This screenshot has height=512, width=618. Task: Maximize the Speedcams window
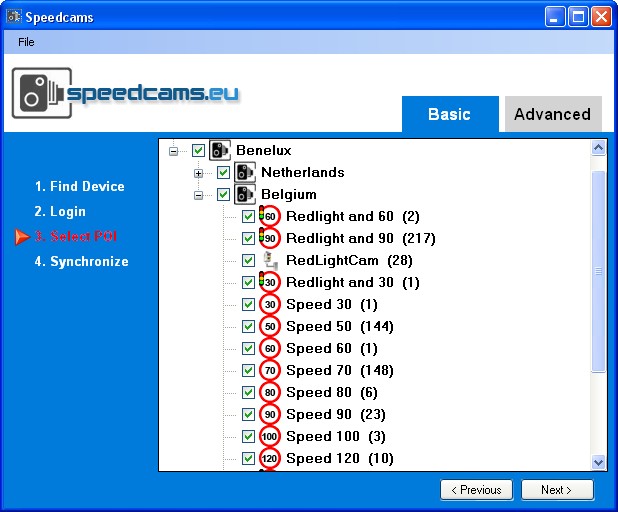point(578,17)
